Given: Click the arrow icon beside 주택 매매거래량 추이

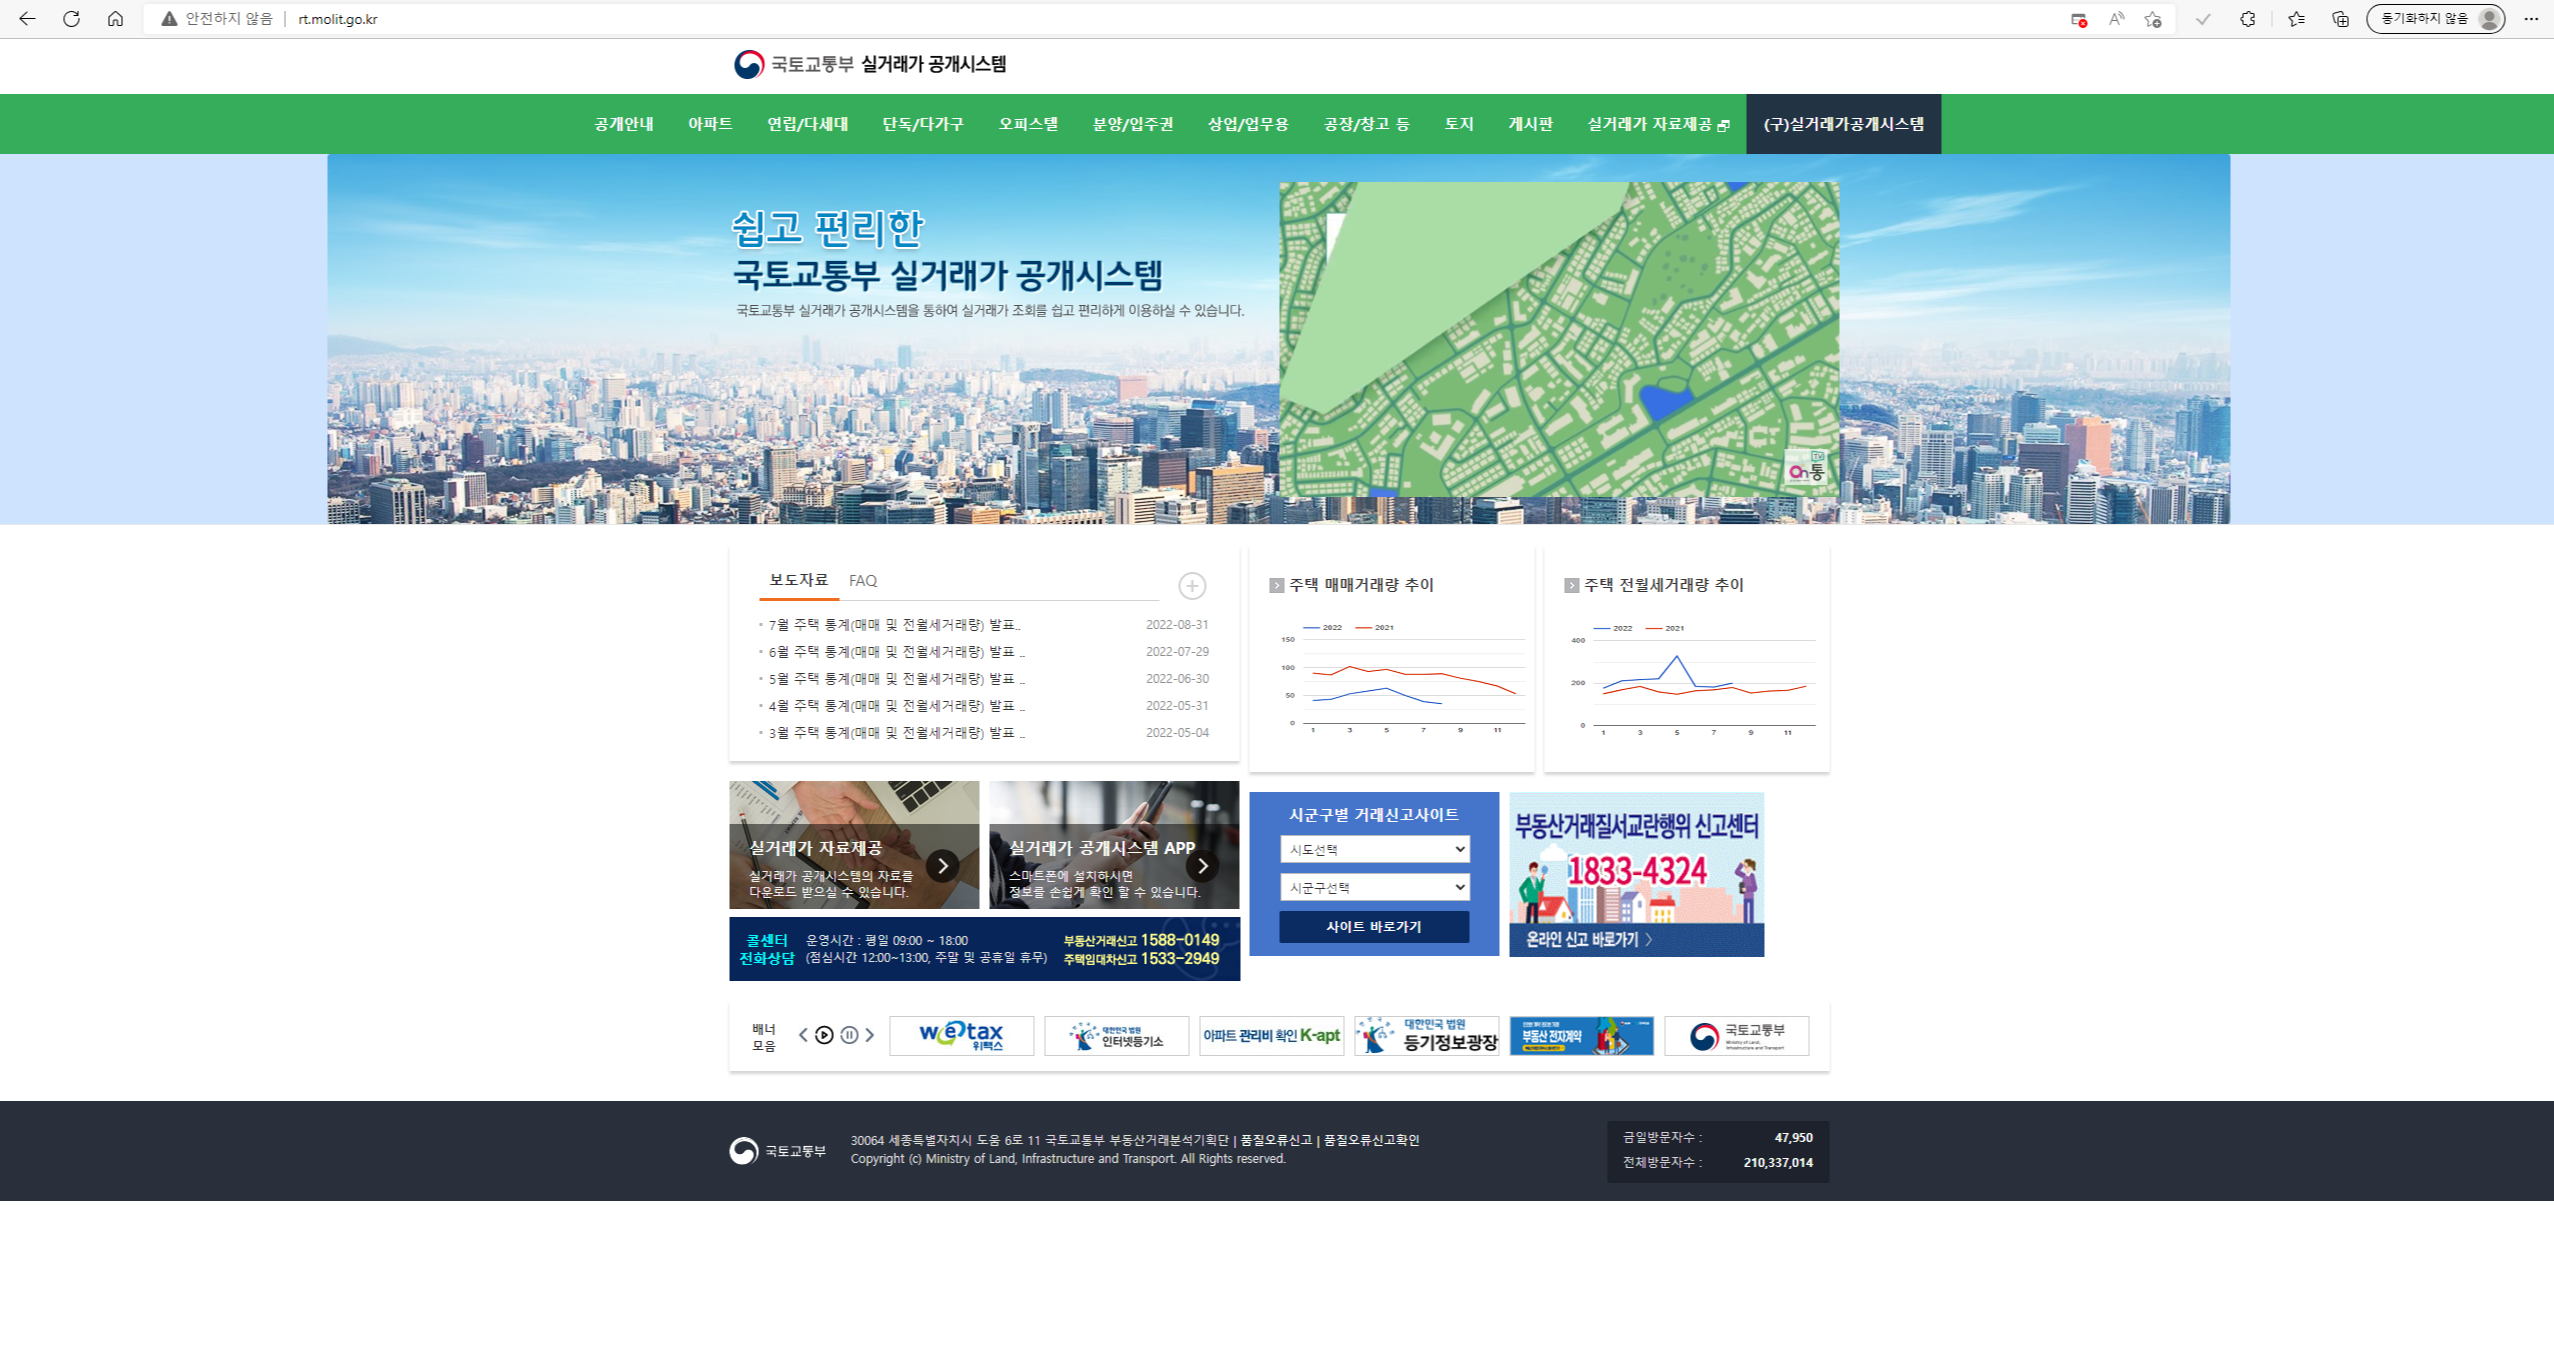Looking at the screenshot, I should (x=1277, y=585).
